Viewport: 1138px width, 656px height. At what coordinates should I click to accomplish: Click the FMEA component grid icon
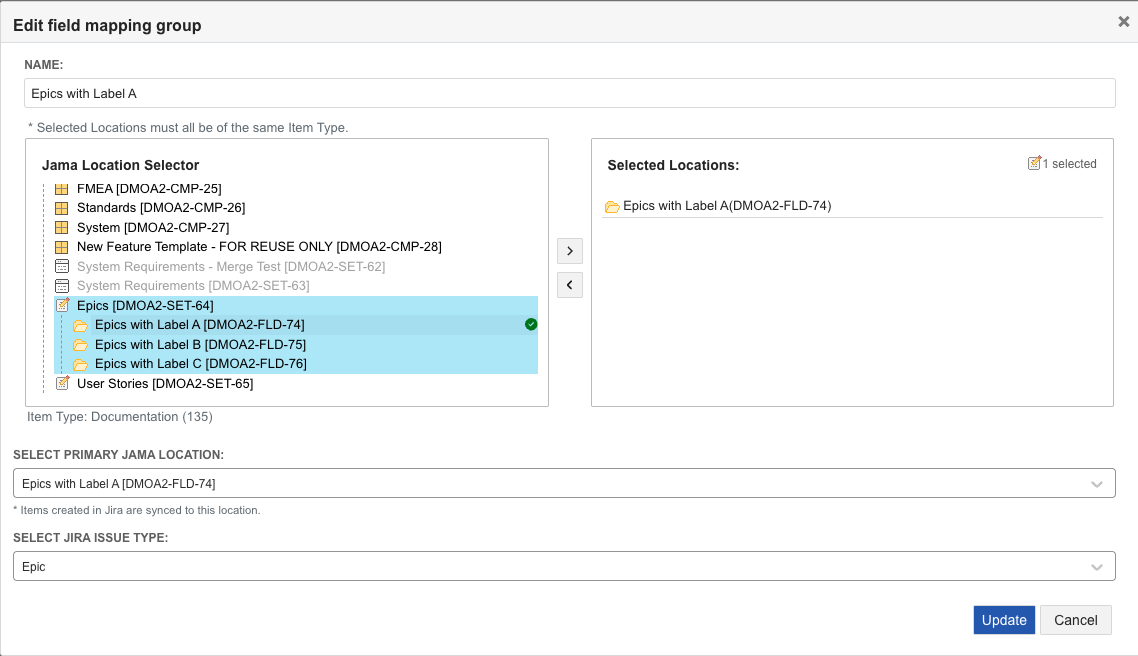tap(64, 188)
